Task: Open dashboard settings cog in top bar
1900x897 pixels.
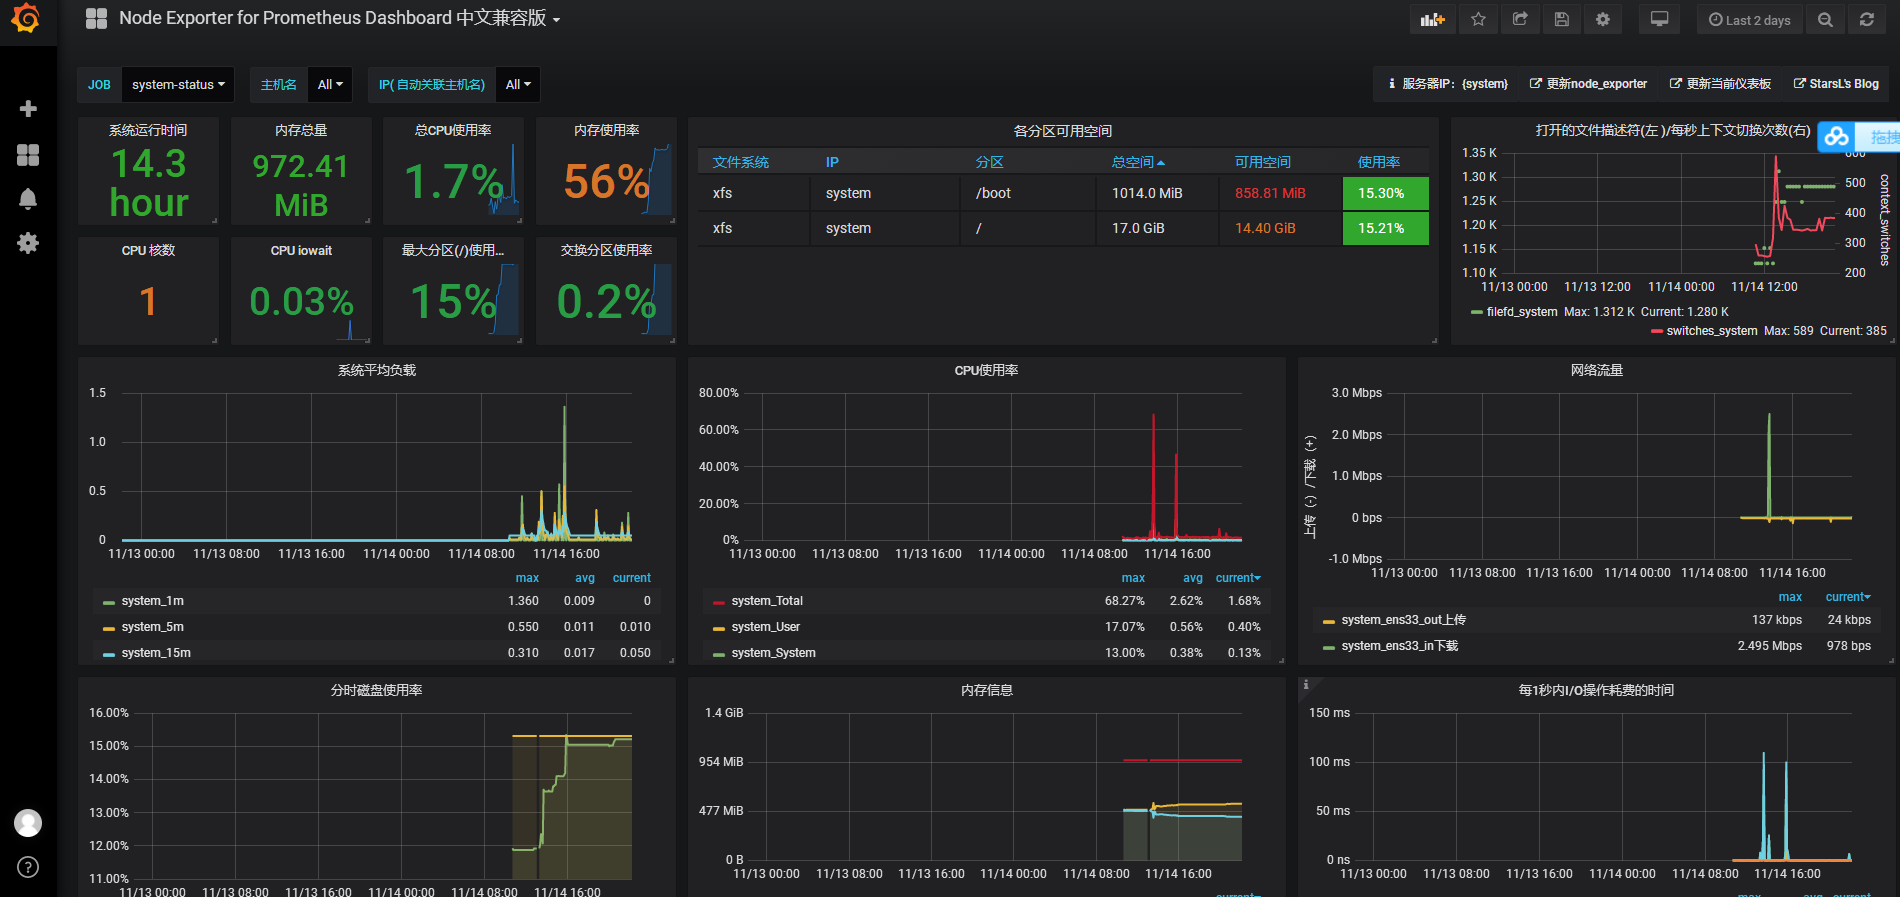Action: (1603, 20)
